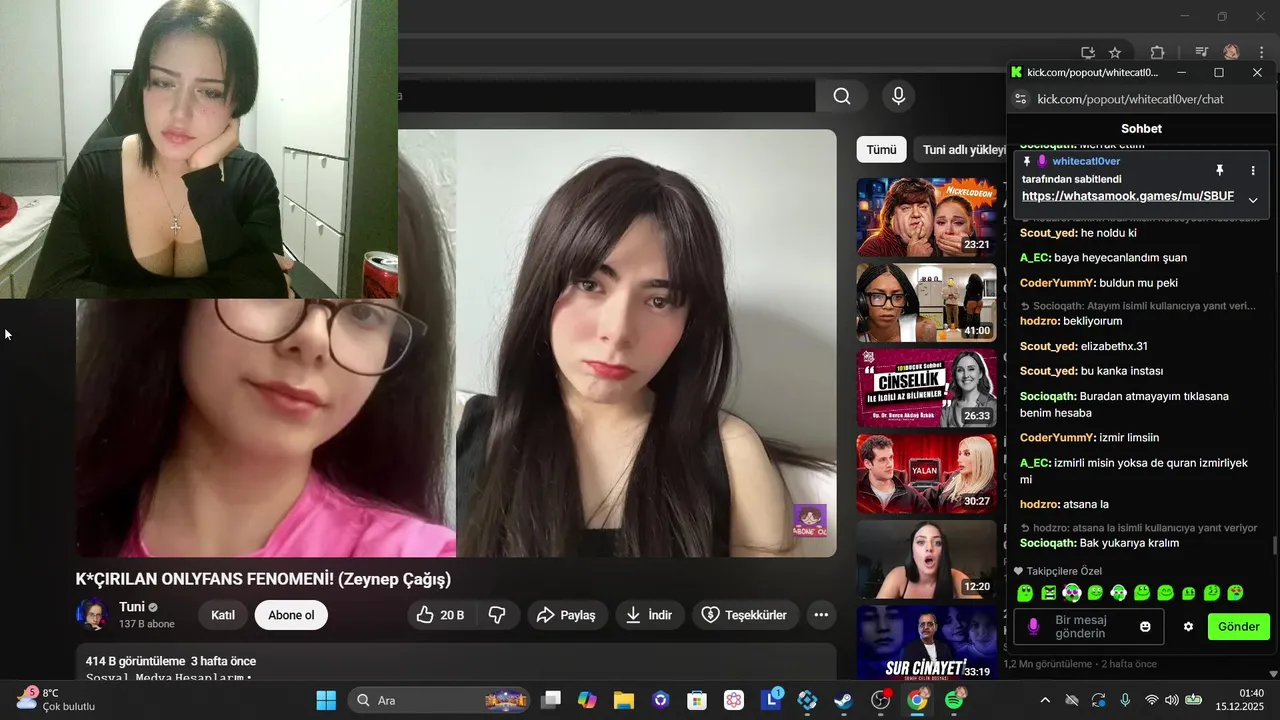Bookmark this page with star icon
This screenshot has height=720, width=1280.
coord(1115,53)
